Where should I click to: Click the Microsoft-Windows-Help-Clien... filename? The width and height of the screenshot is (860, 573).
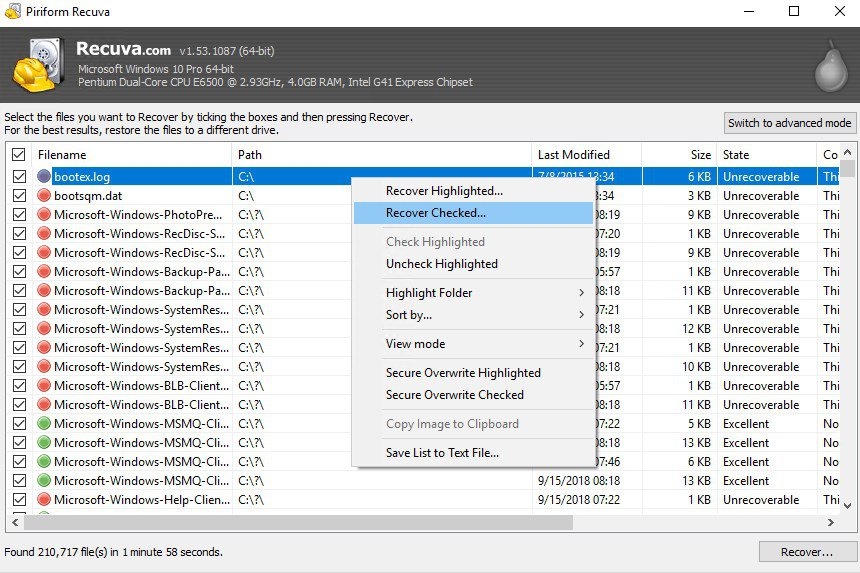142,500
